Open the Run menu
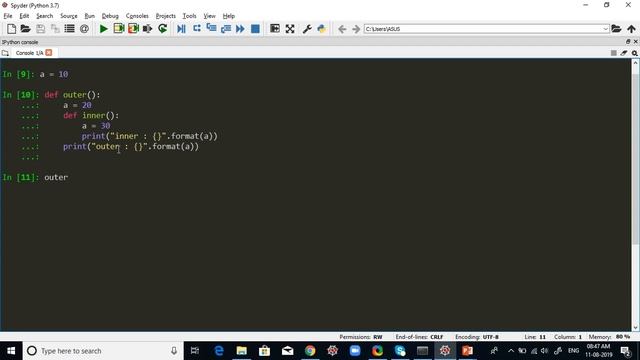 pyautogui.click(x=89, y=16)
